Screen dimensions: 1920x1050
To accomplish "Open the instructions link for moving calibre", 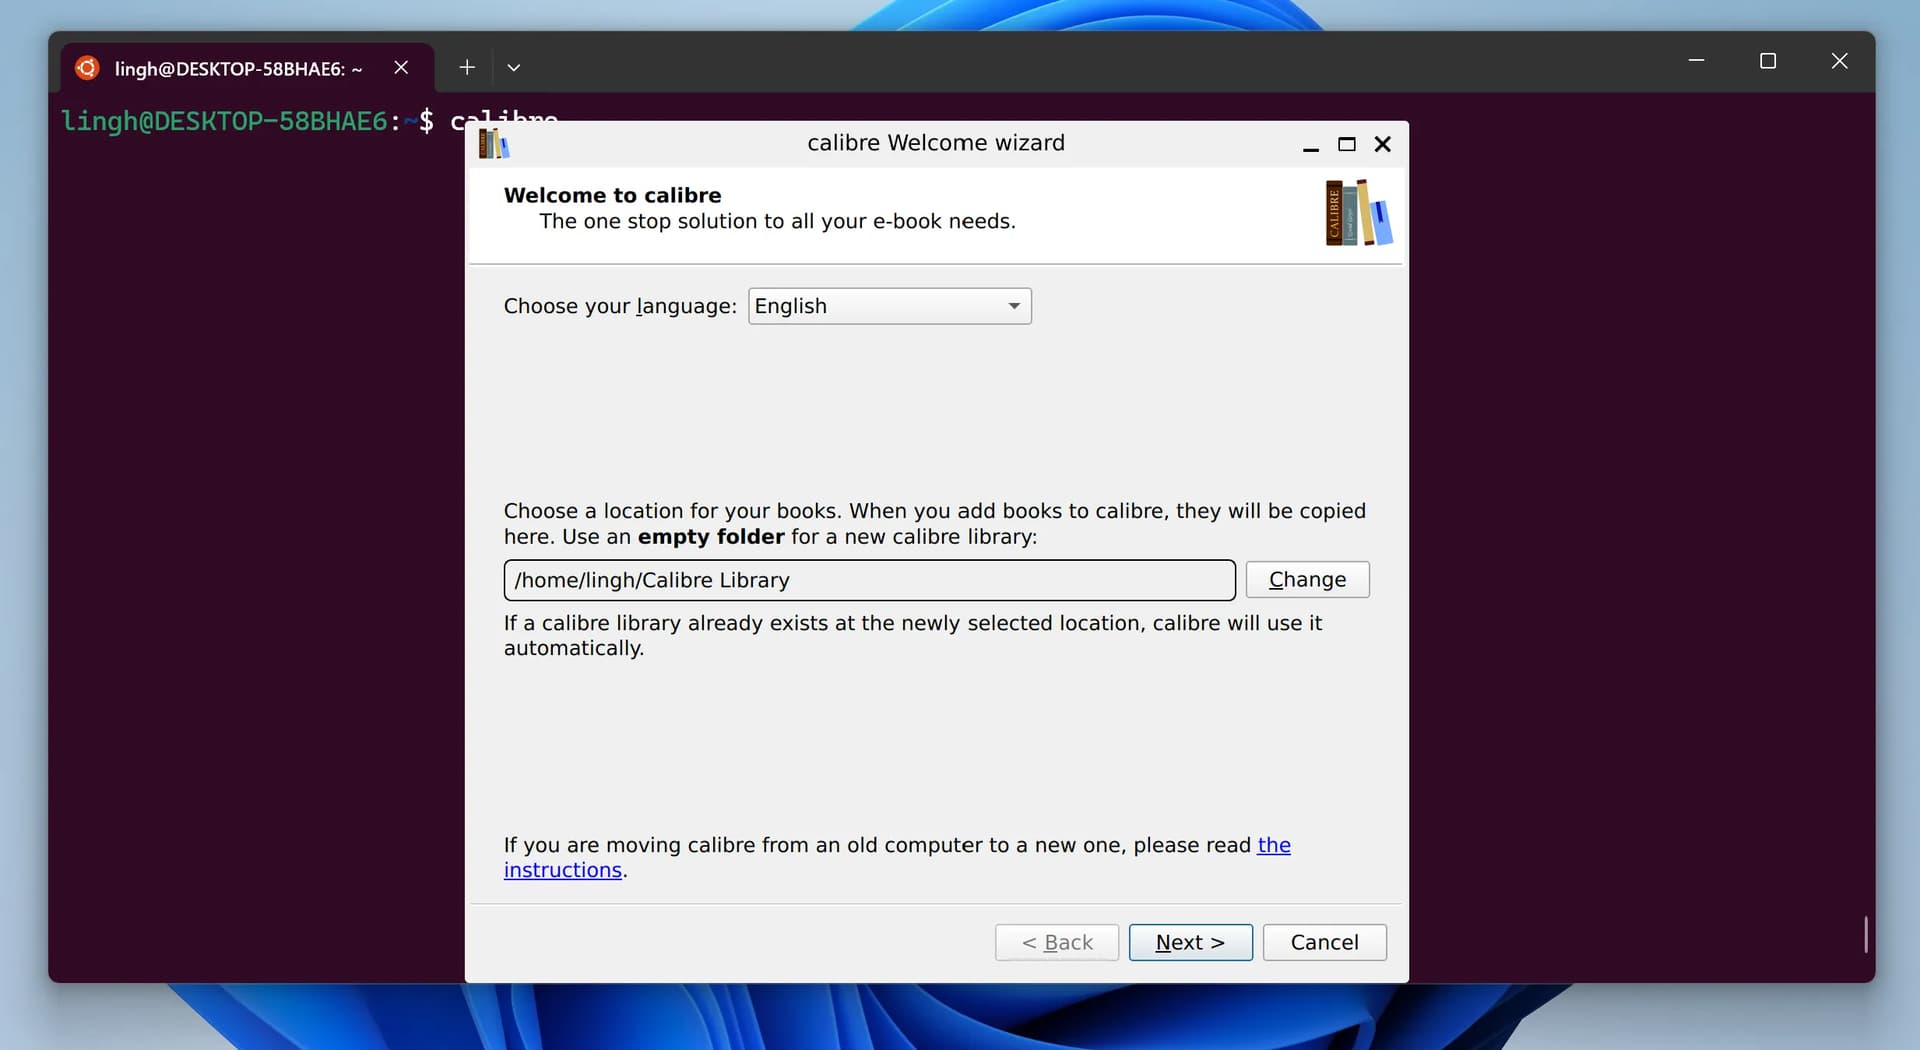I will (562, 871).
